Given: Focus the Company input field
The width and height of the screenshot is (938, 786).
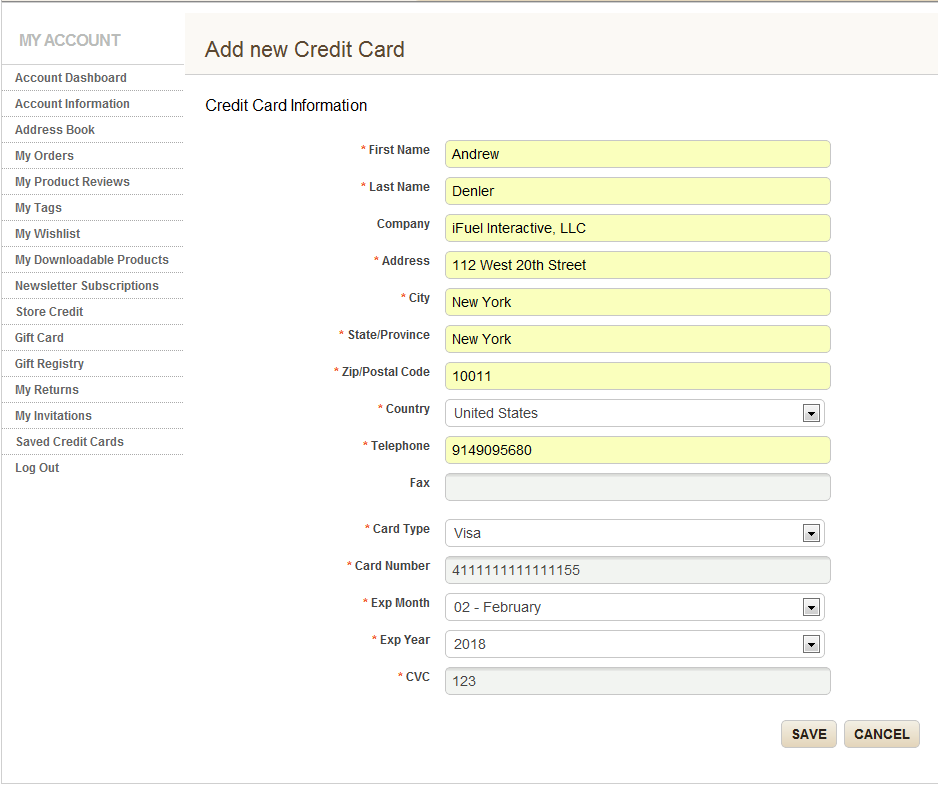Looking at the screenshot, I should [x=638, y=229].
